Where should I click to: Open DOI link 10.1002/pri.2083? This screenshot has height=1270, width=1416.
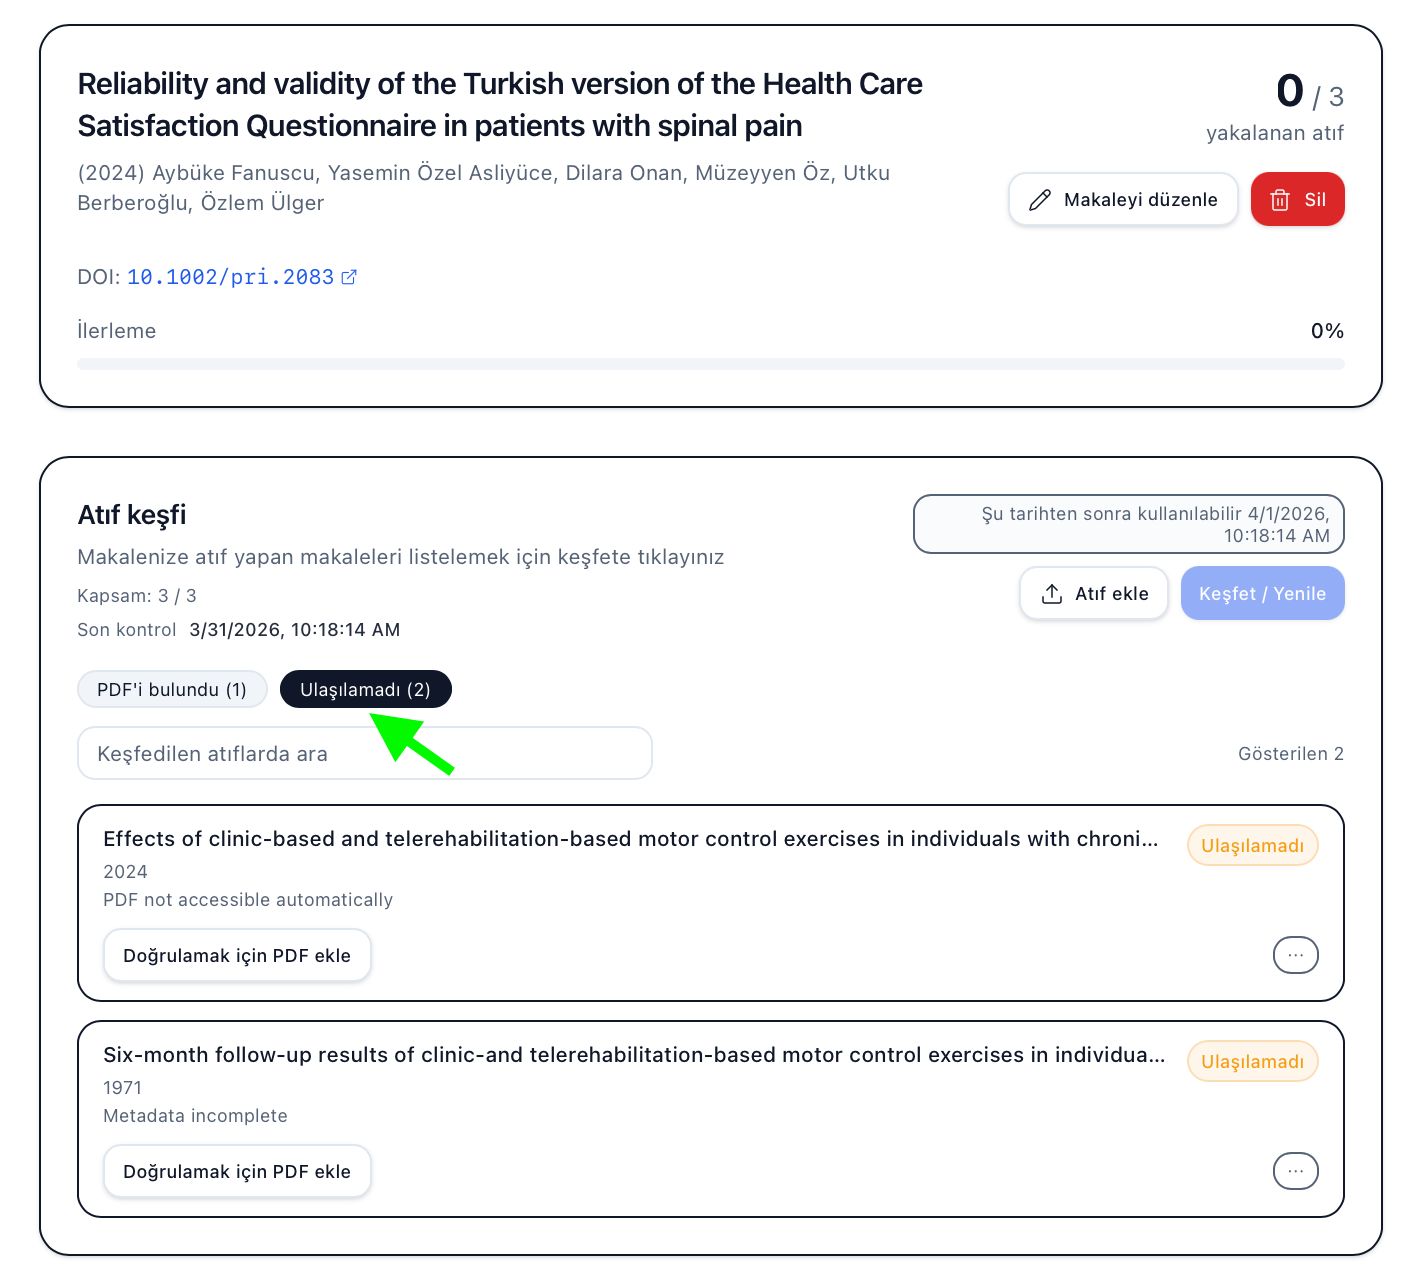230,277
